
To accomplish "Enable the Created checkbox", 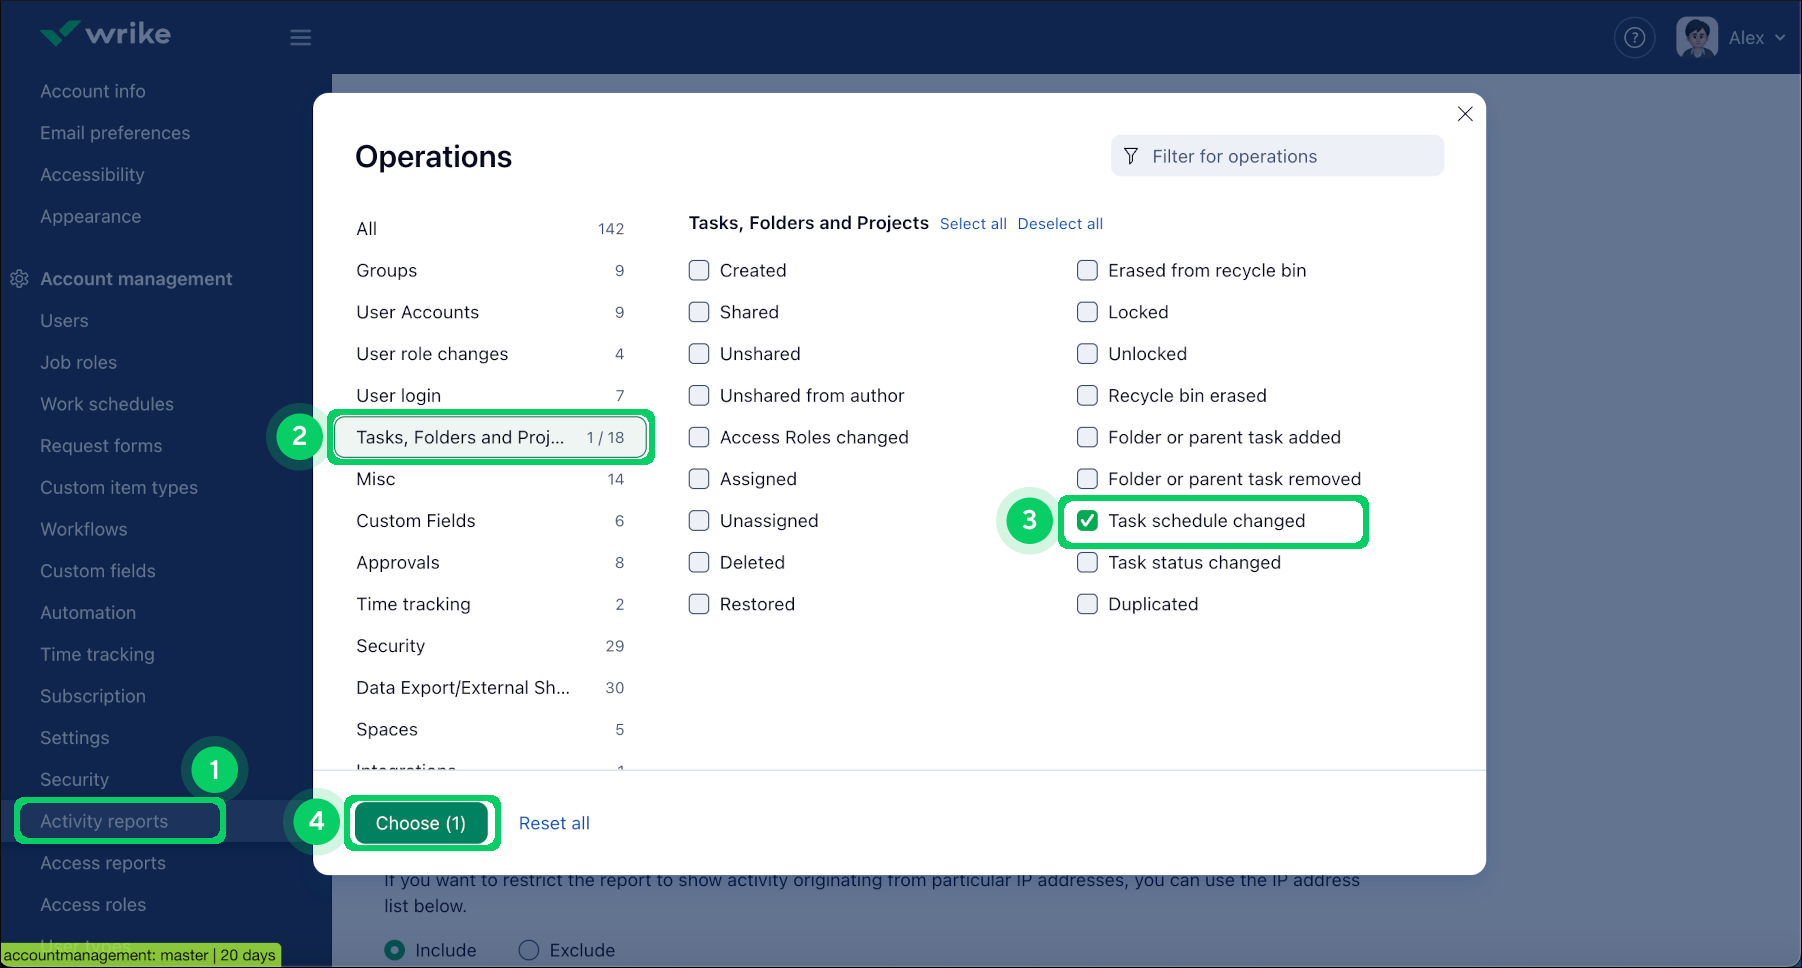I will coord(699,271).
